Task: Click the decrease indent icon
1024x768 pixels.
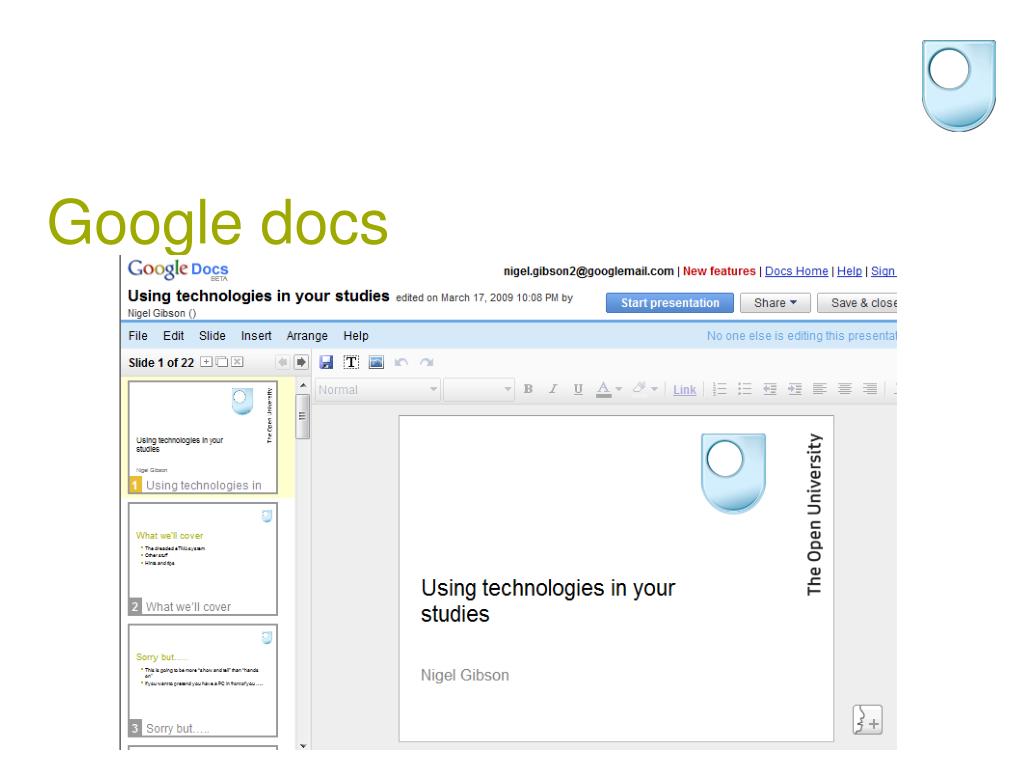Action: coord(770,389)
